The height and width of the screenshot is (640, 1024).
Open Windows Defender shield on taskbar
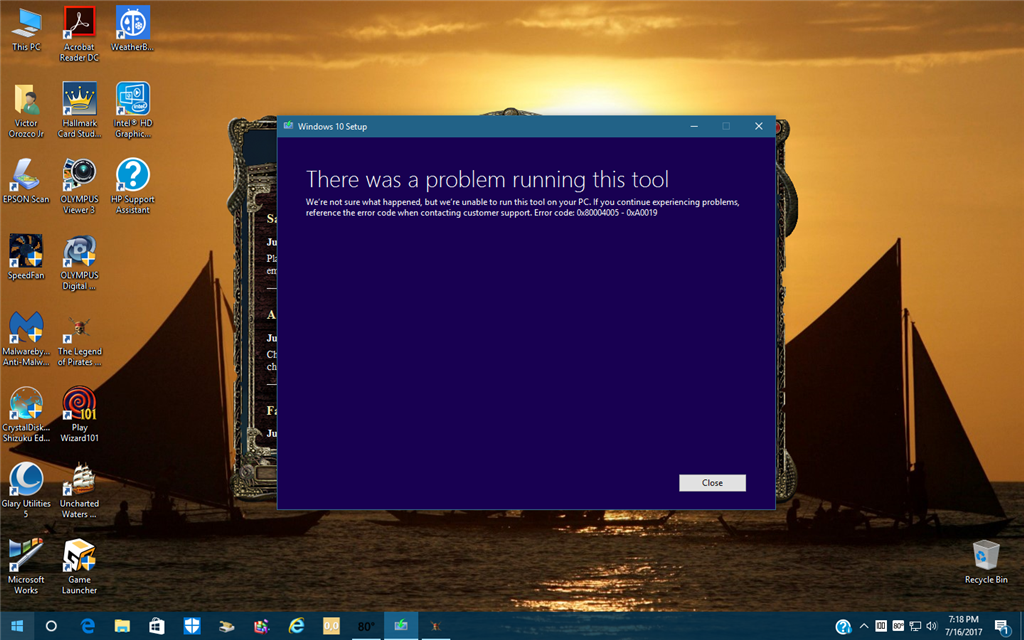[192, 626]
